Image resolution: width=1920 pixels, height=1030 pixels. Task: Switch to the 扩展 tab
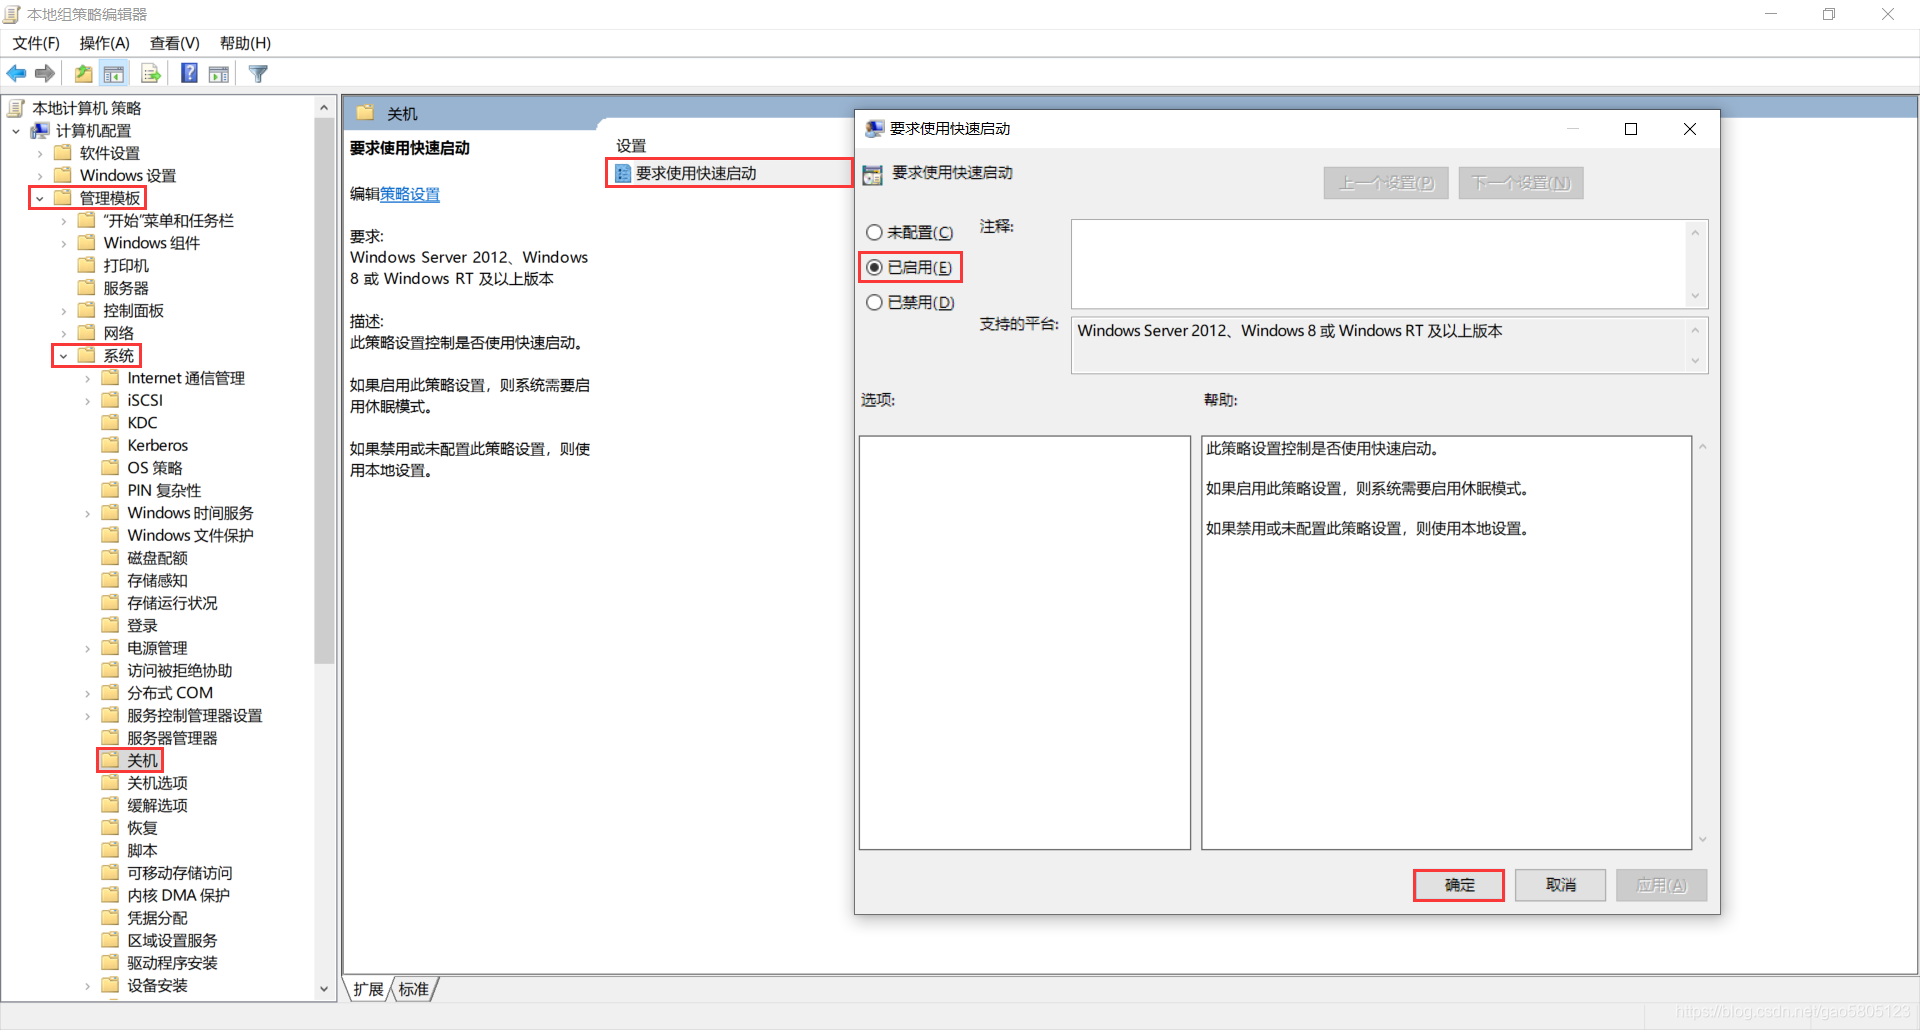368,989
